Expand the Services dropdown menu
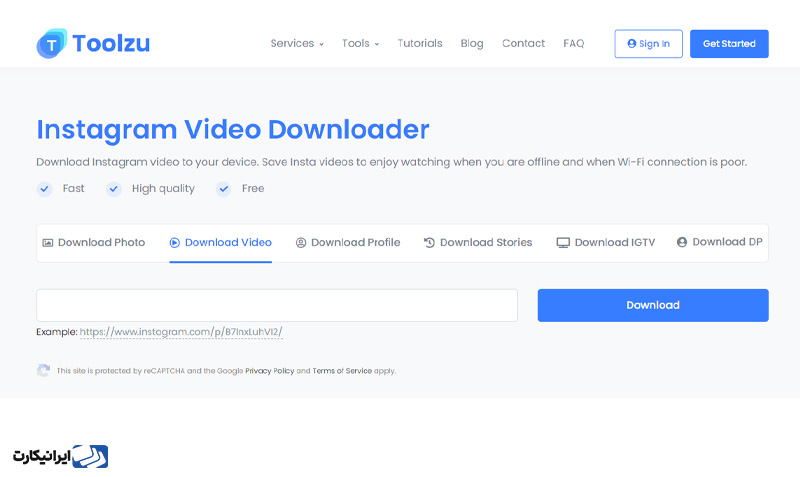Image resolution: width=800 pixels, height=477 pixels. coord(297,43)
